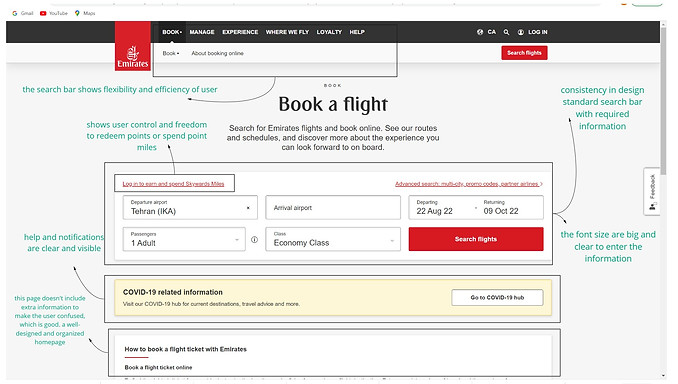Image resolution: width=678 pixels, height=384 pixels.
Task: Open the LOYALTY menu
Action: [329, 32]
